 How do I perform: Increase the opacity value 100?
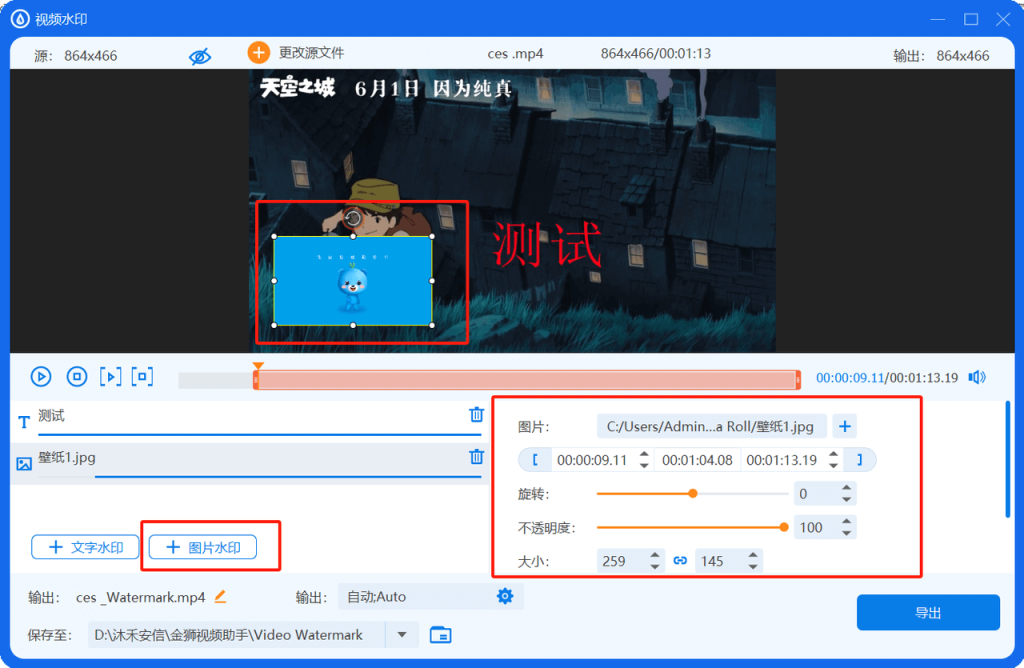coord(846,522)
